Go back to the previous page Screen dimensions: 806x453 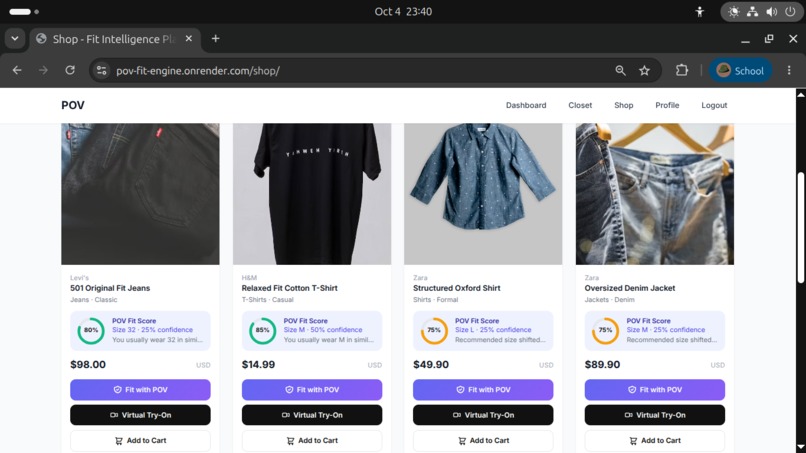click(x=17, y=70)
